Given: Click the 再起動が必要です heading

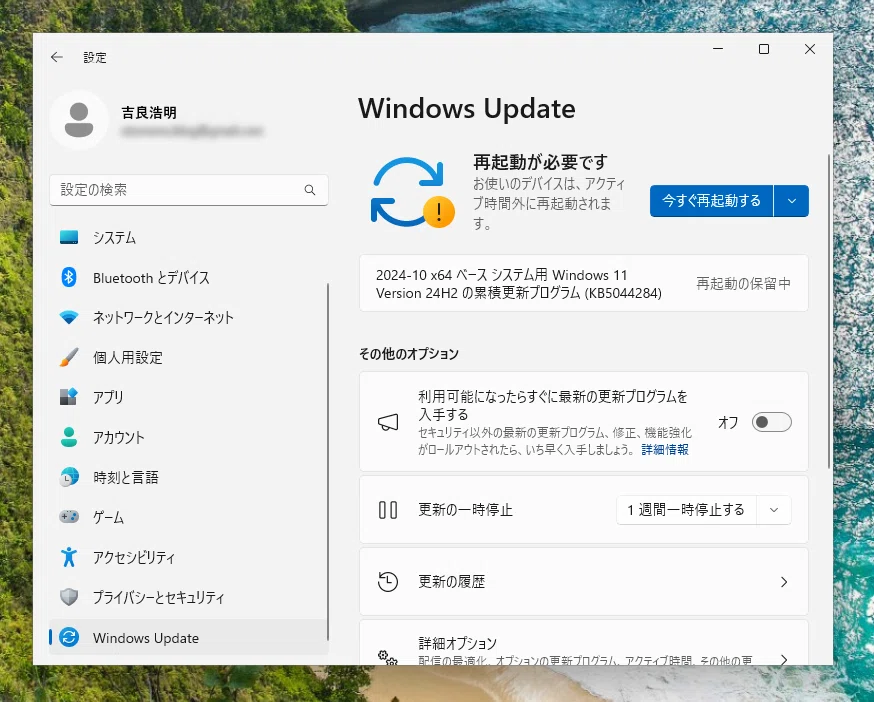Looking at the screenshot, I should pyautogui.click(x=540, y=162).
